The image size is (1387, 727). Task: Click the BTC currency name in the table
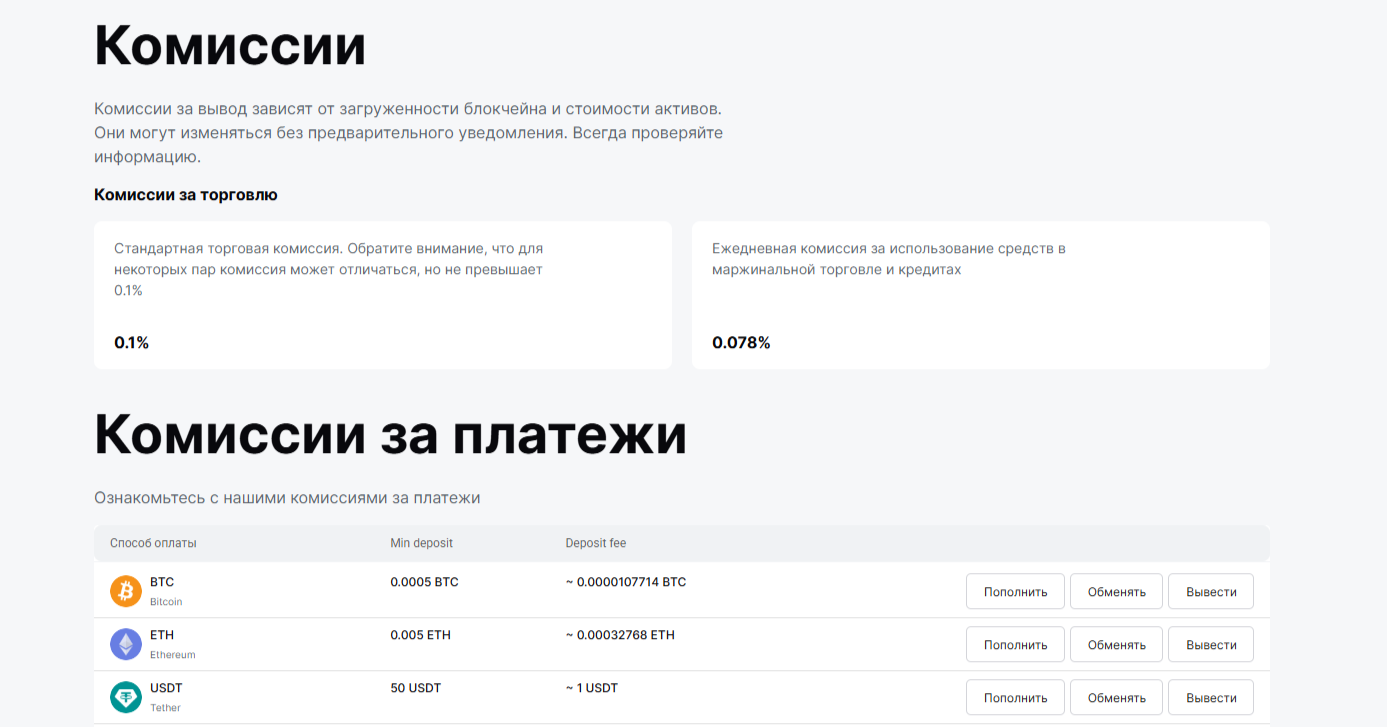click(x=162, y=582)
